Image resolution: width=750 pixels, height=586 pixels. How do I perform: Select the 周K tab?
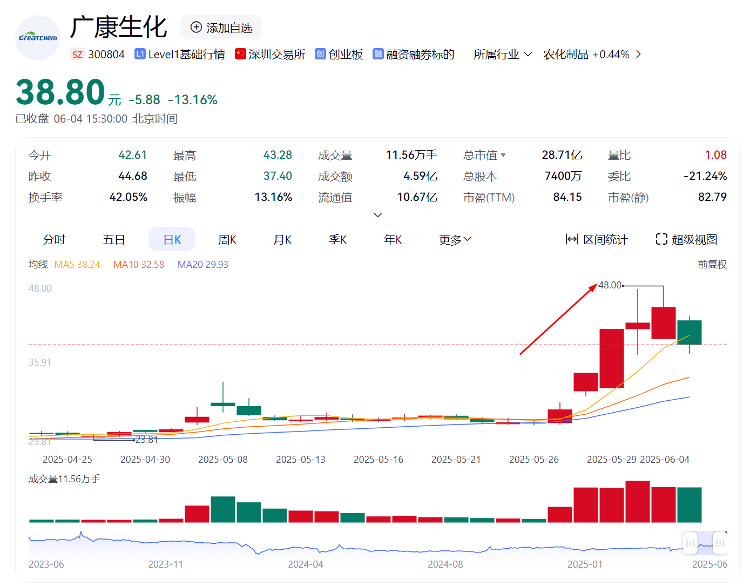[227, 240]
